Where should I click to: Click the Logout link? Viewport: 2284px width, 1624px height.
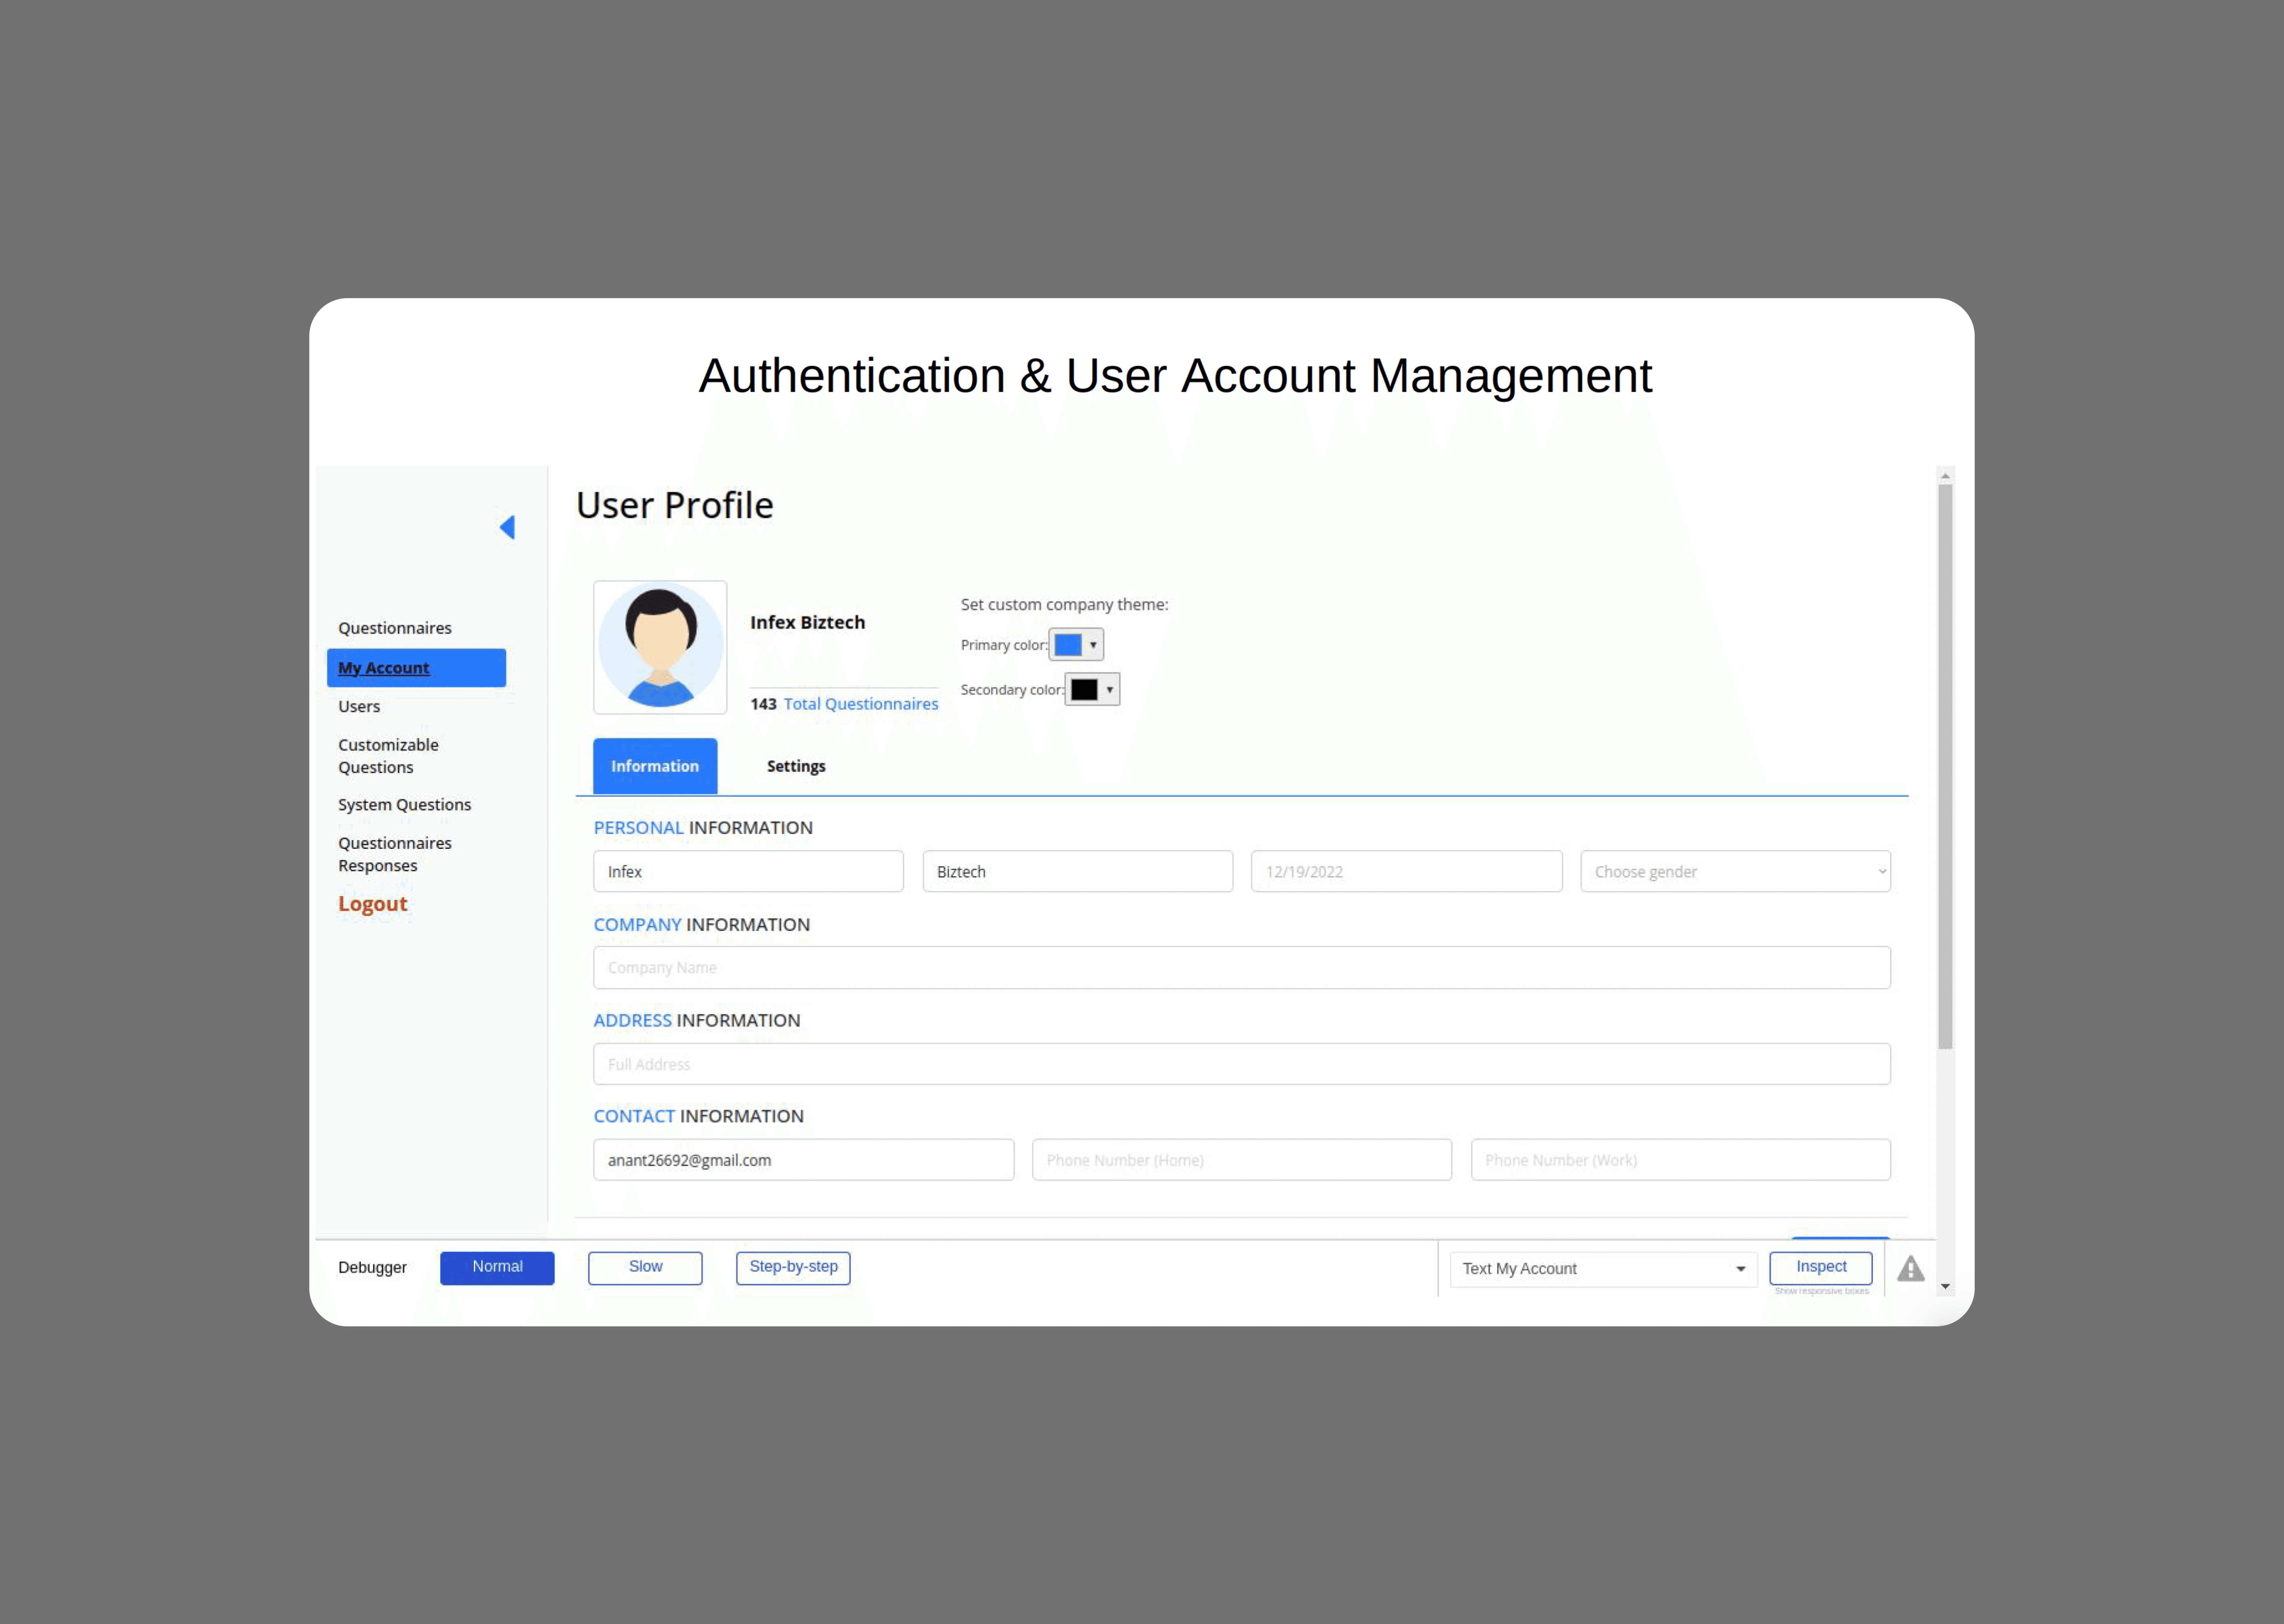coord(373,903)
